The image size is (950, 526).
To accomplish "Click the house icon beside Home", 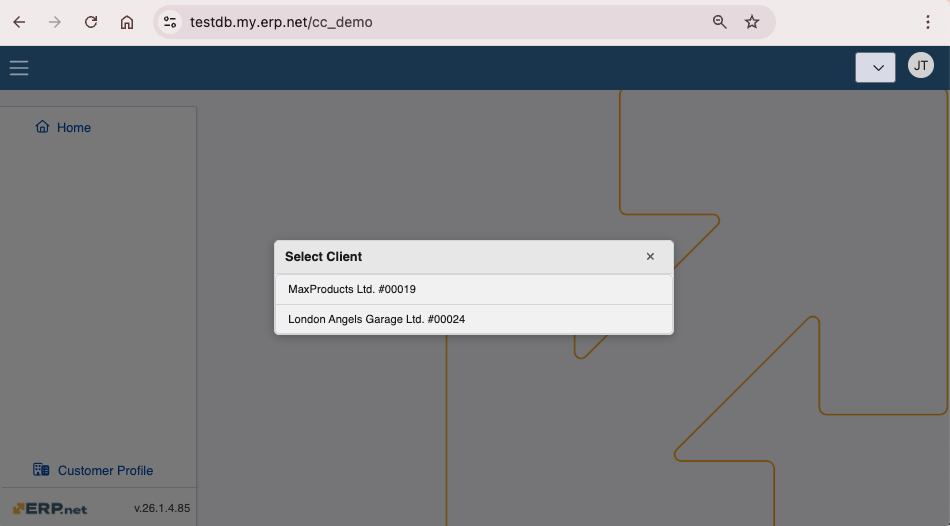I will pos(42,127).
